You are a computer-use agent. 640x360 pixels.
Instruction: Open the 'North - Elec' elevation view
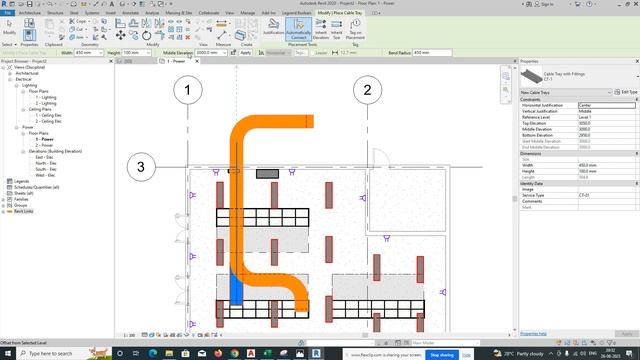pos(46,163)
